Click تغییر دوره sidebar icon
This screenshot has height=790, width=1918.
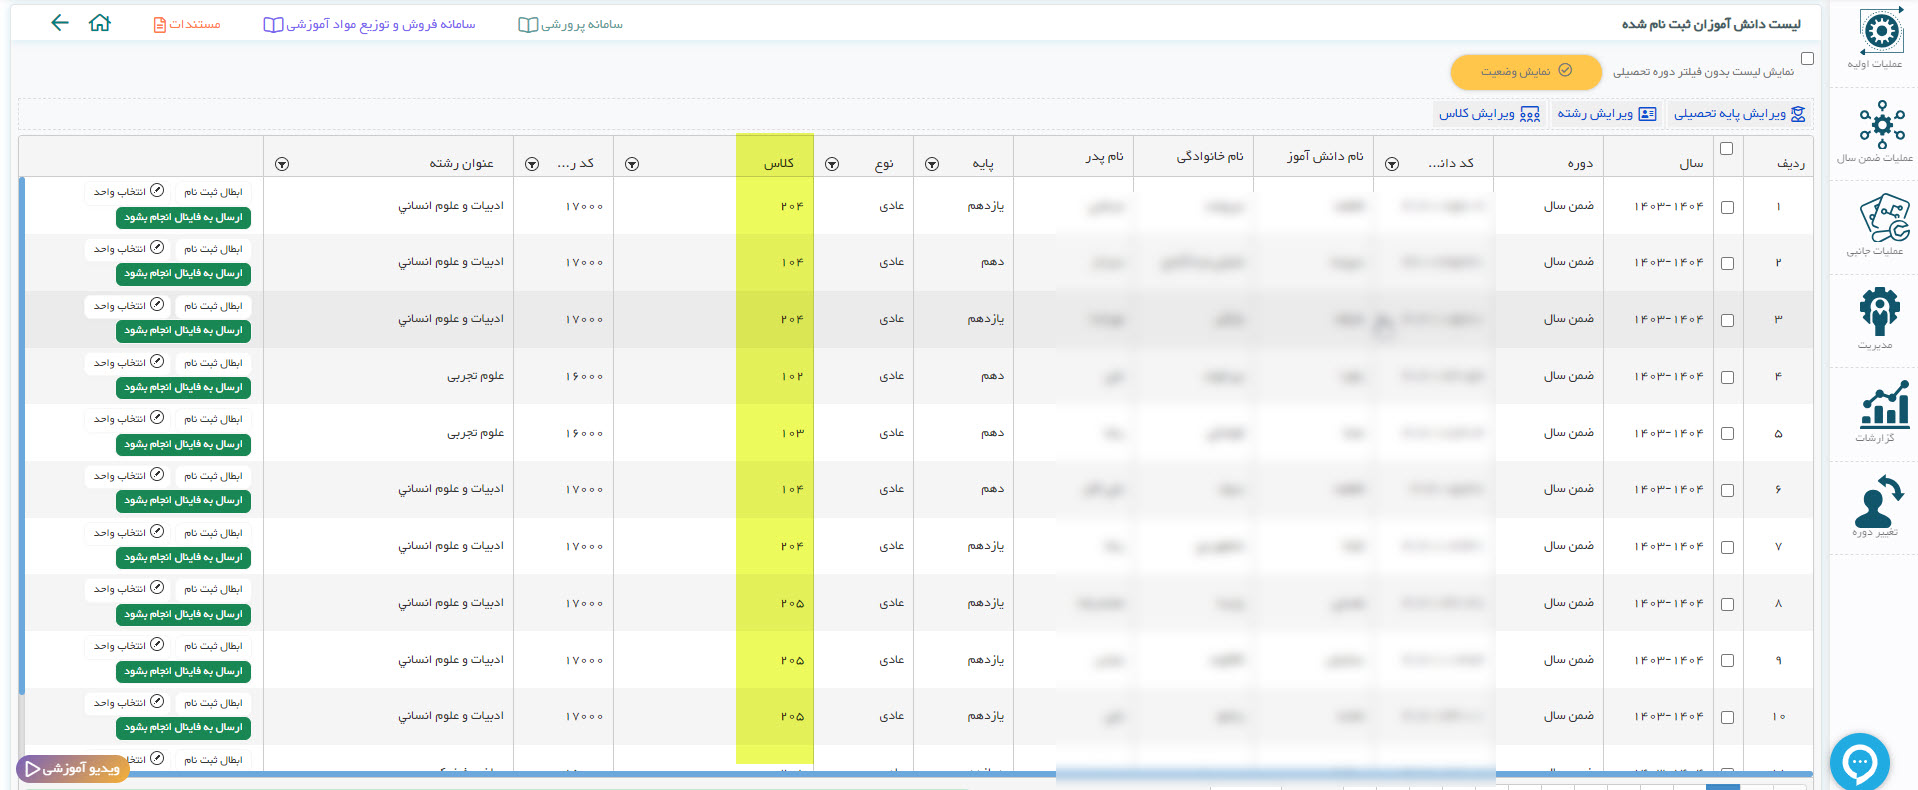[x=1878, y=501]
